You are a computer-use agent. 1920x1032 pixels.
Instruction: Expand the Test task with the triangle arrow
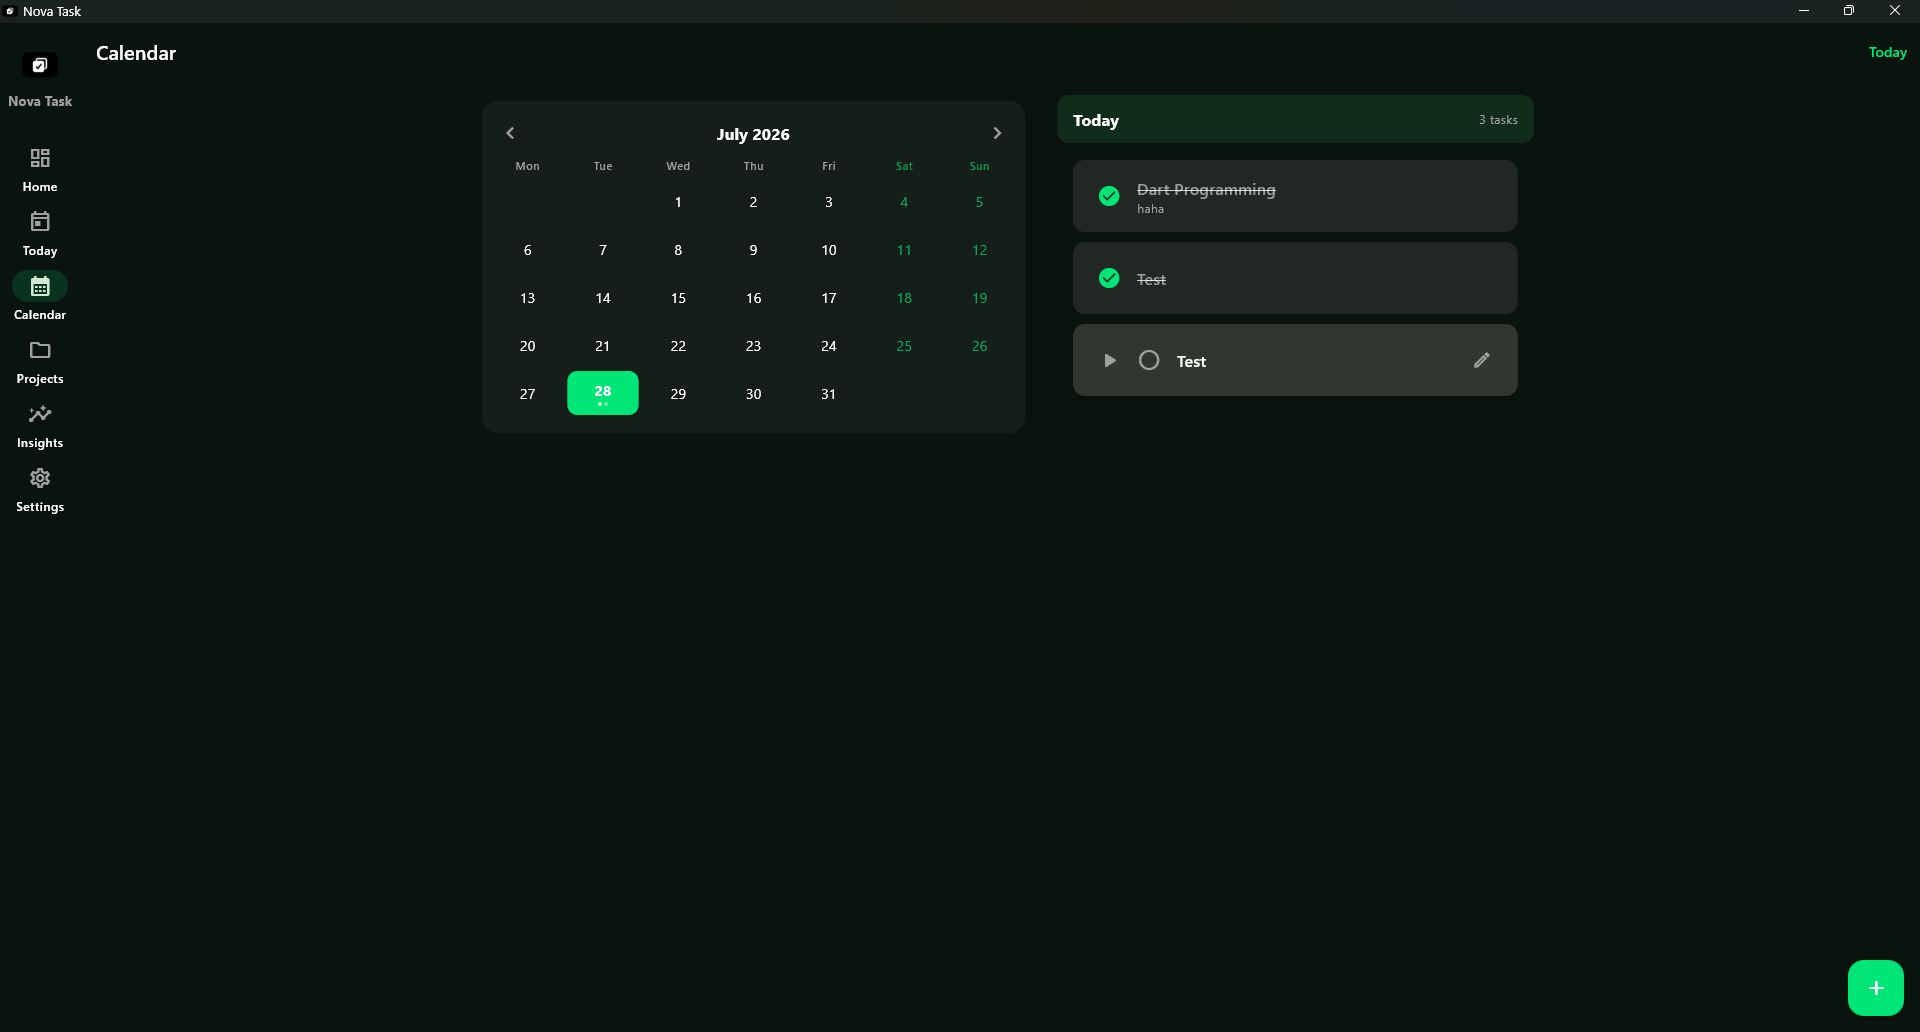tap(1110, 360)
